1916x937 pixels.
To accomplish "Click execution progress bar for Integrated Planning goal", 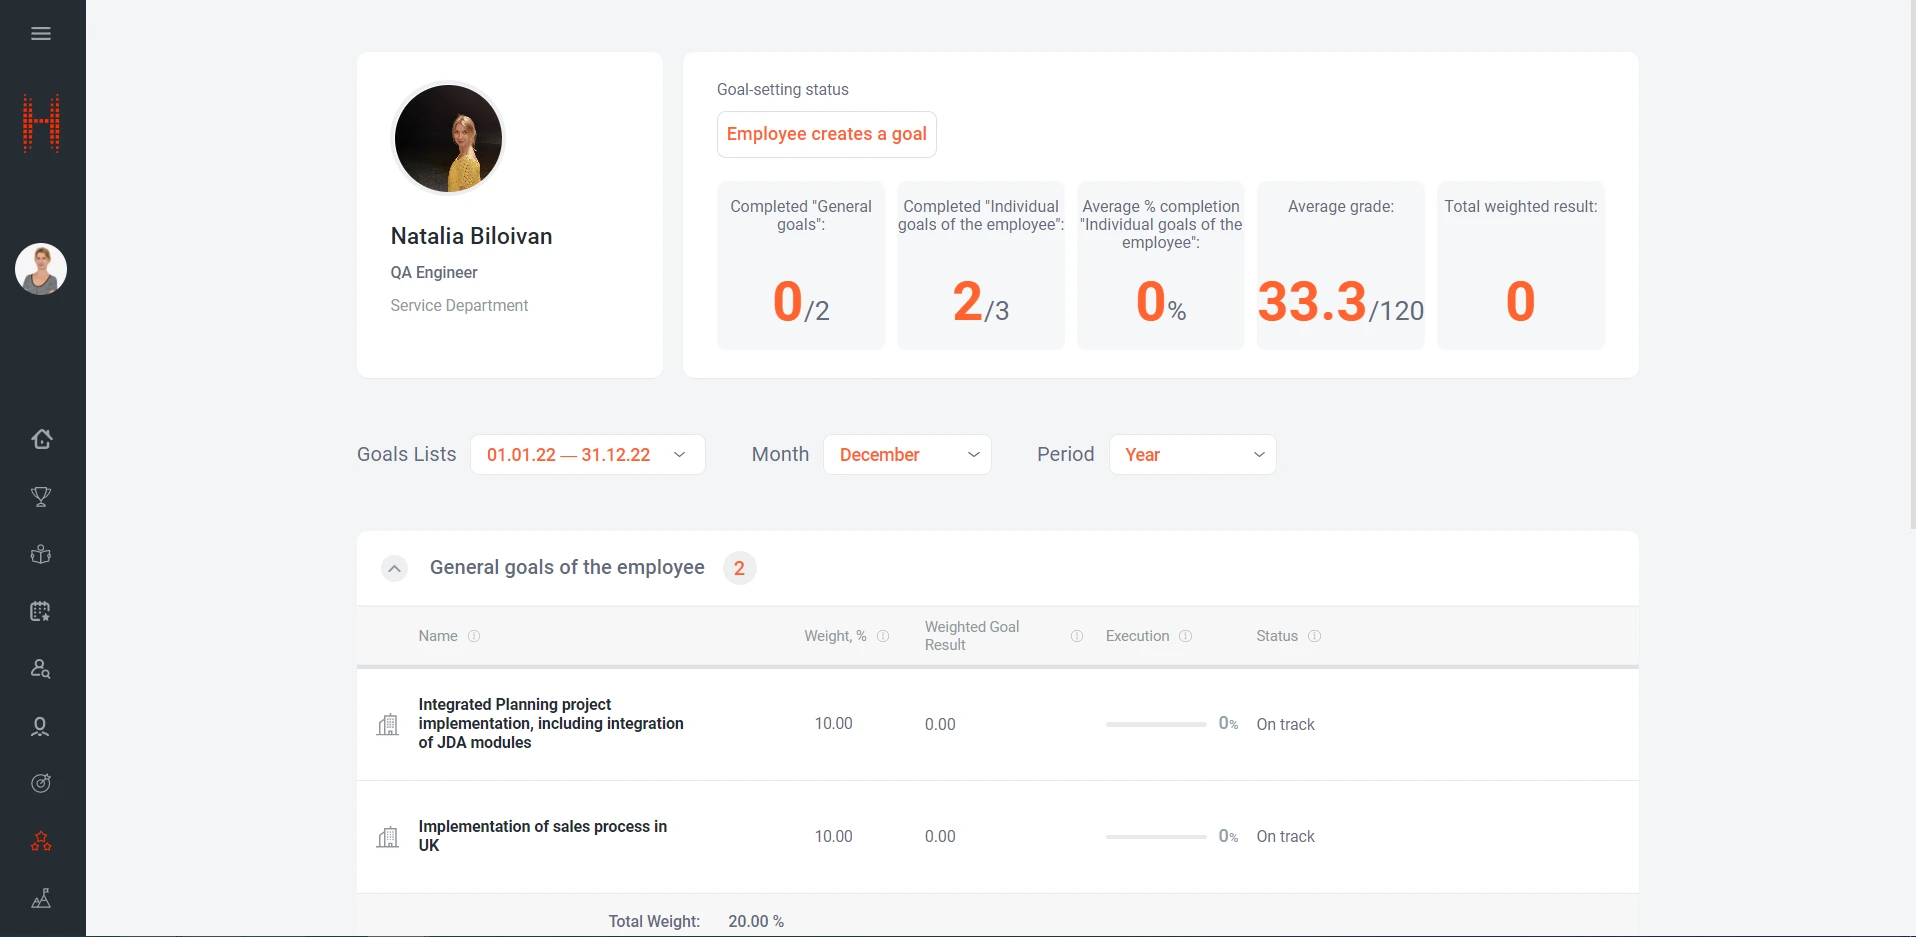I will click(1155, 724).
